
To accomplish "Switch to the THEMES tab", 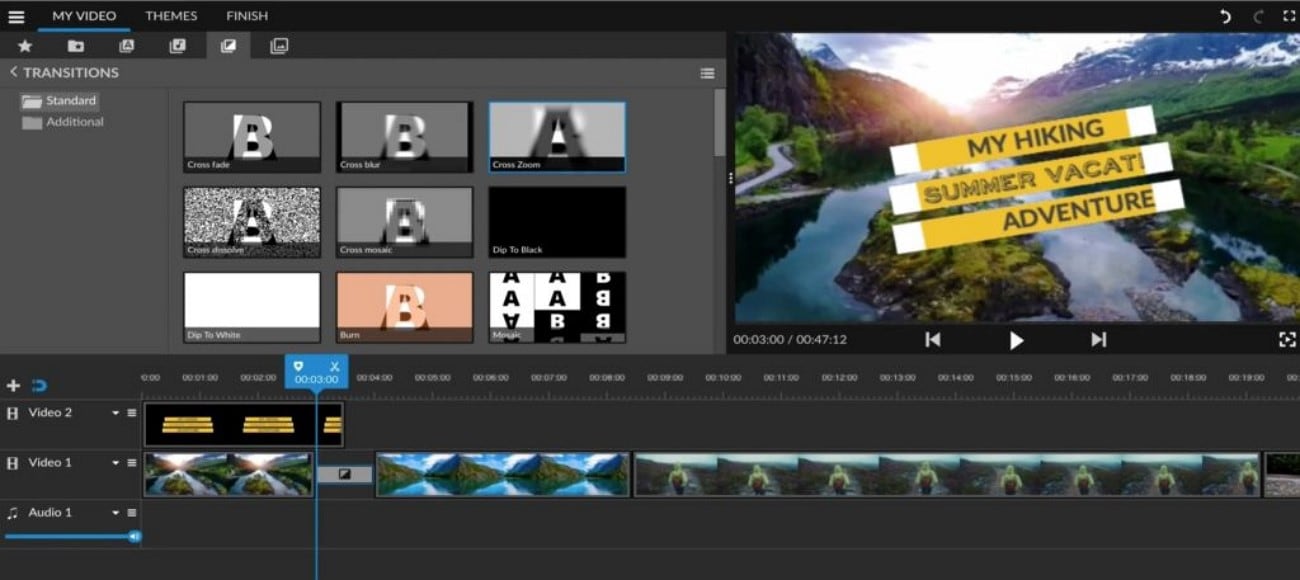I will click(171, 16).
